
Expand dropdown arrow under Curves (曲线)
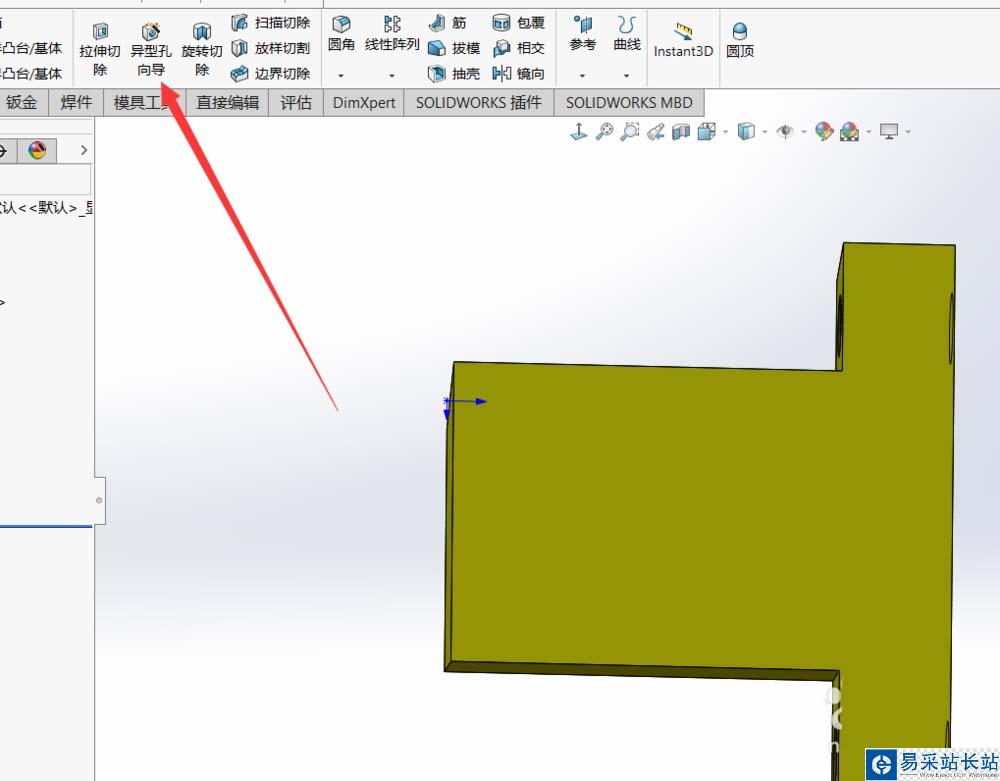pos(627,75)
